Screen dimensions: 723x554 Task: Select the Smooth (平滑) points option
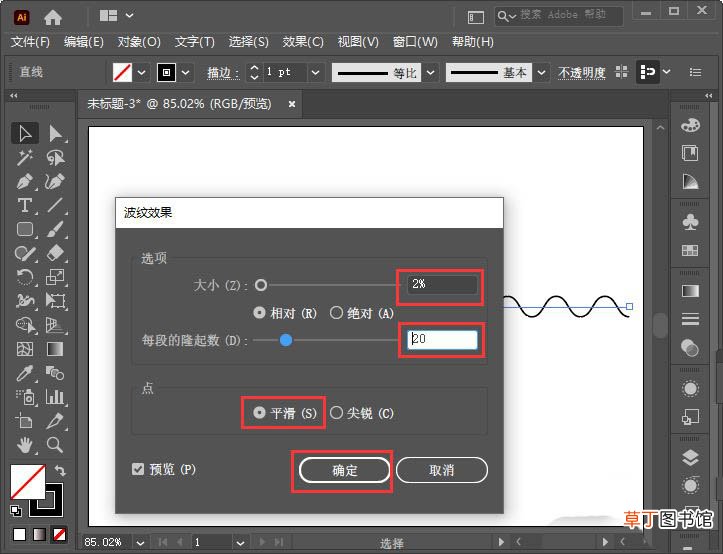(x=259, y=412)
